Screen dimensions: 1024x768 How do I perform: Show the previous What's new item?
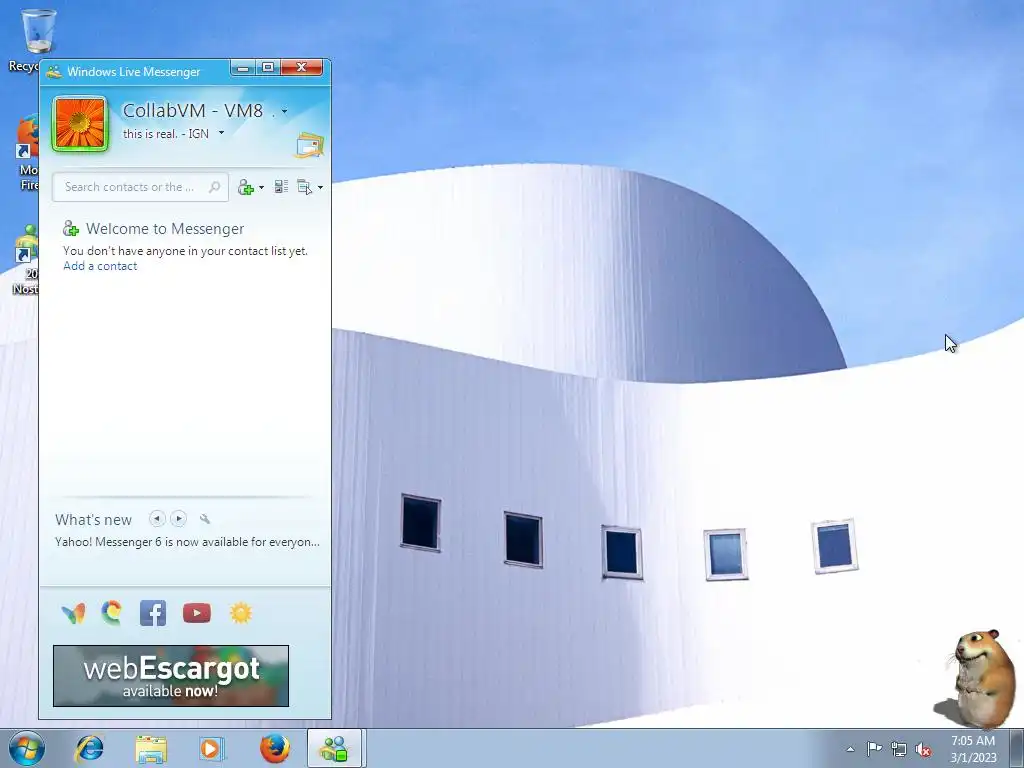tap(157, 519)
